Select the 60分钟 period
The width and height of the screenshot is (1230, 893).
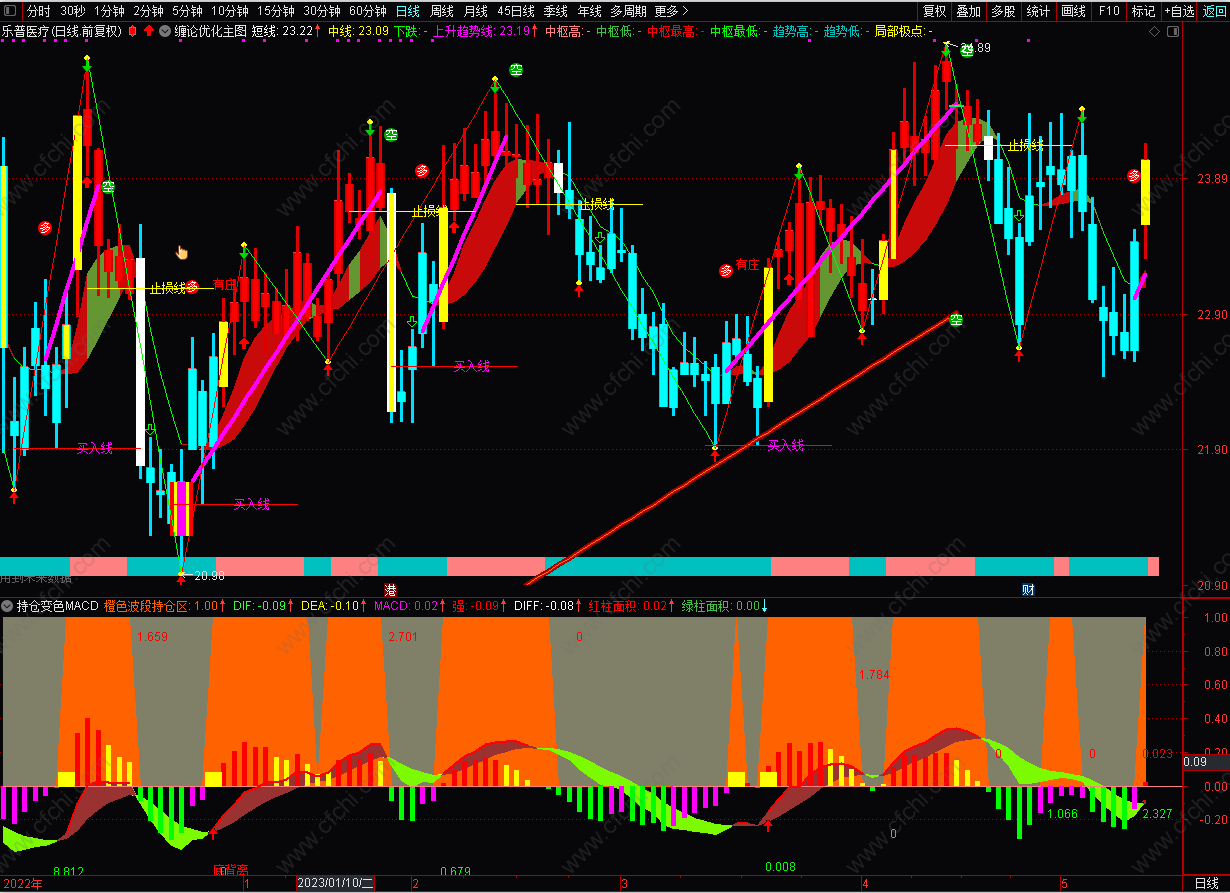[368, 11]
